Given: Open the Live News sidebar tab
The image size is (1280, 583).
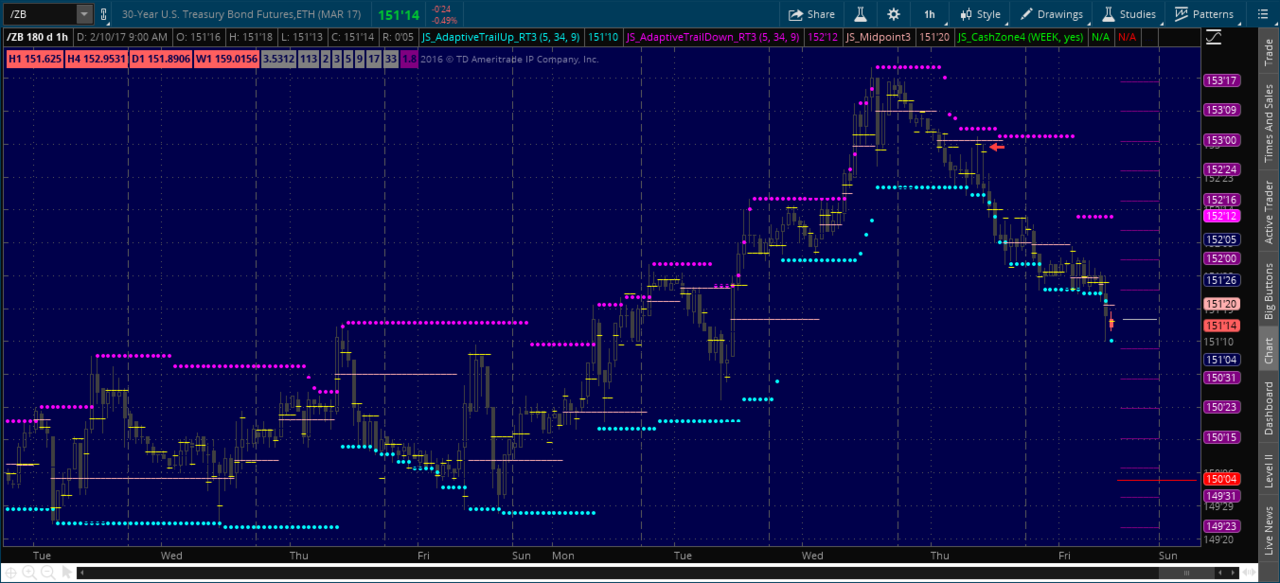Looking at the screenshot, I should 1269,532.
